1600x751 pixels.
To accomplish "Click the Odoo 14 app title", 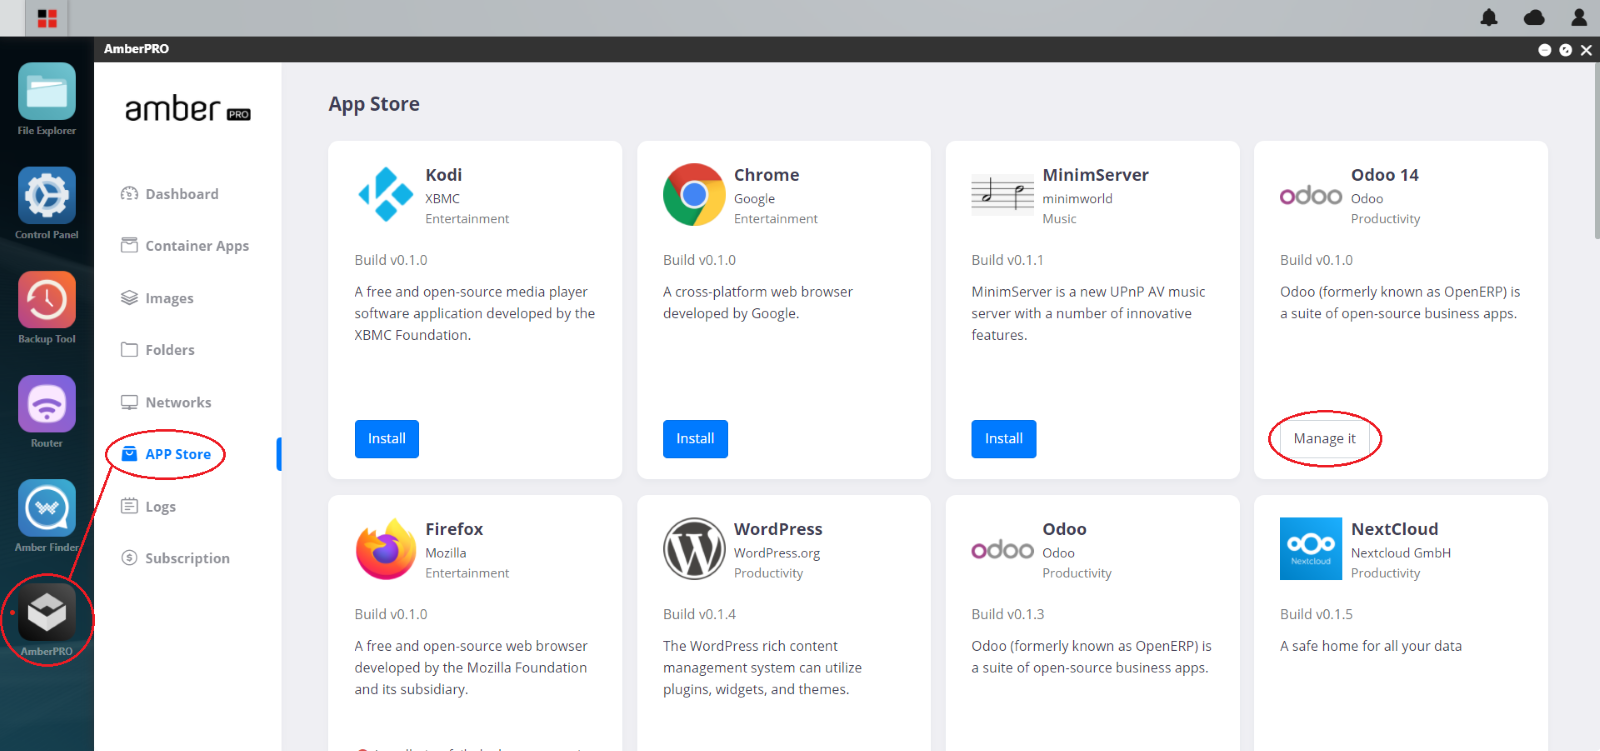I will click(1385, 175).
